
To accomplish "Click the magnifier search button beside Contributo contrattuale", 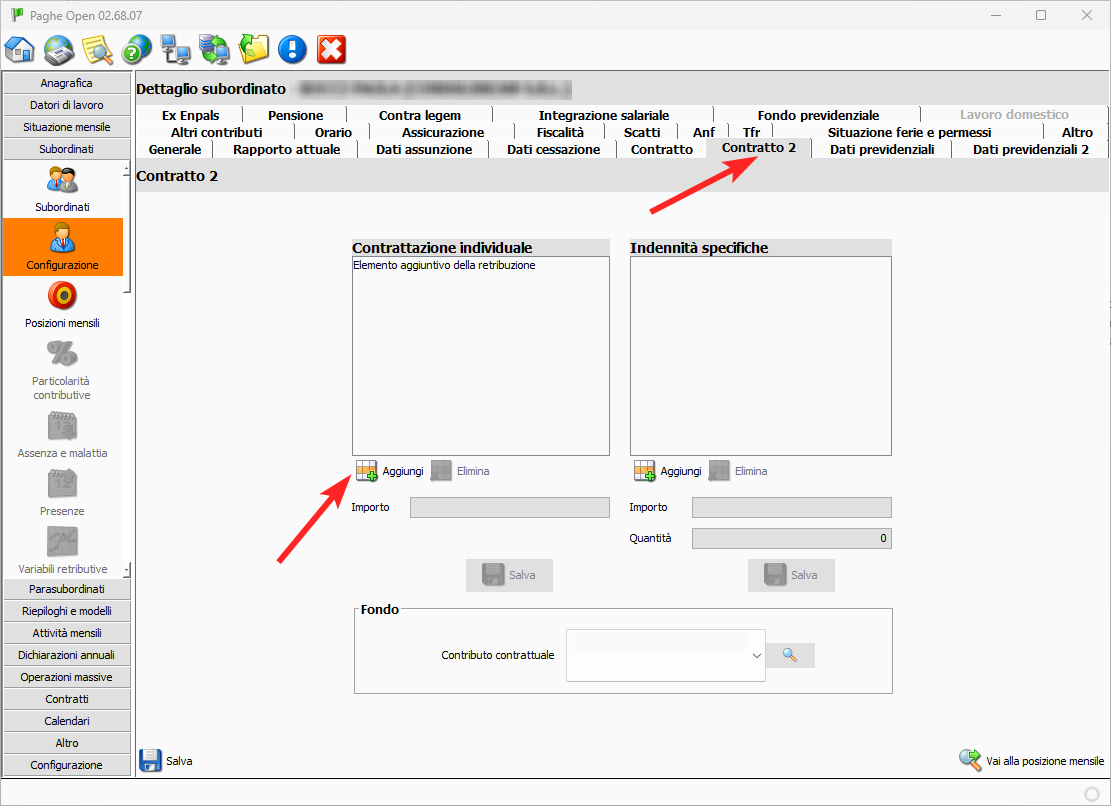I will coord(790,655).
